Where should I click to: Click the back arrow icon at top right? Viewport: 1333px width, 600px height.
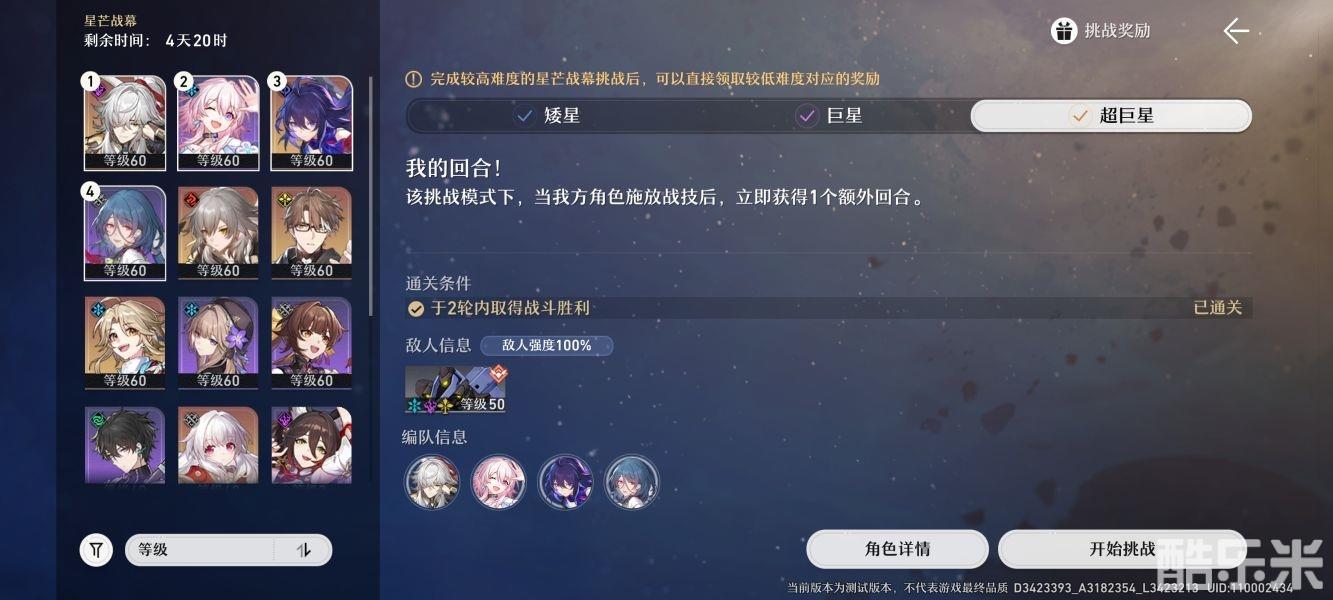point(1236,31)
